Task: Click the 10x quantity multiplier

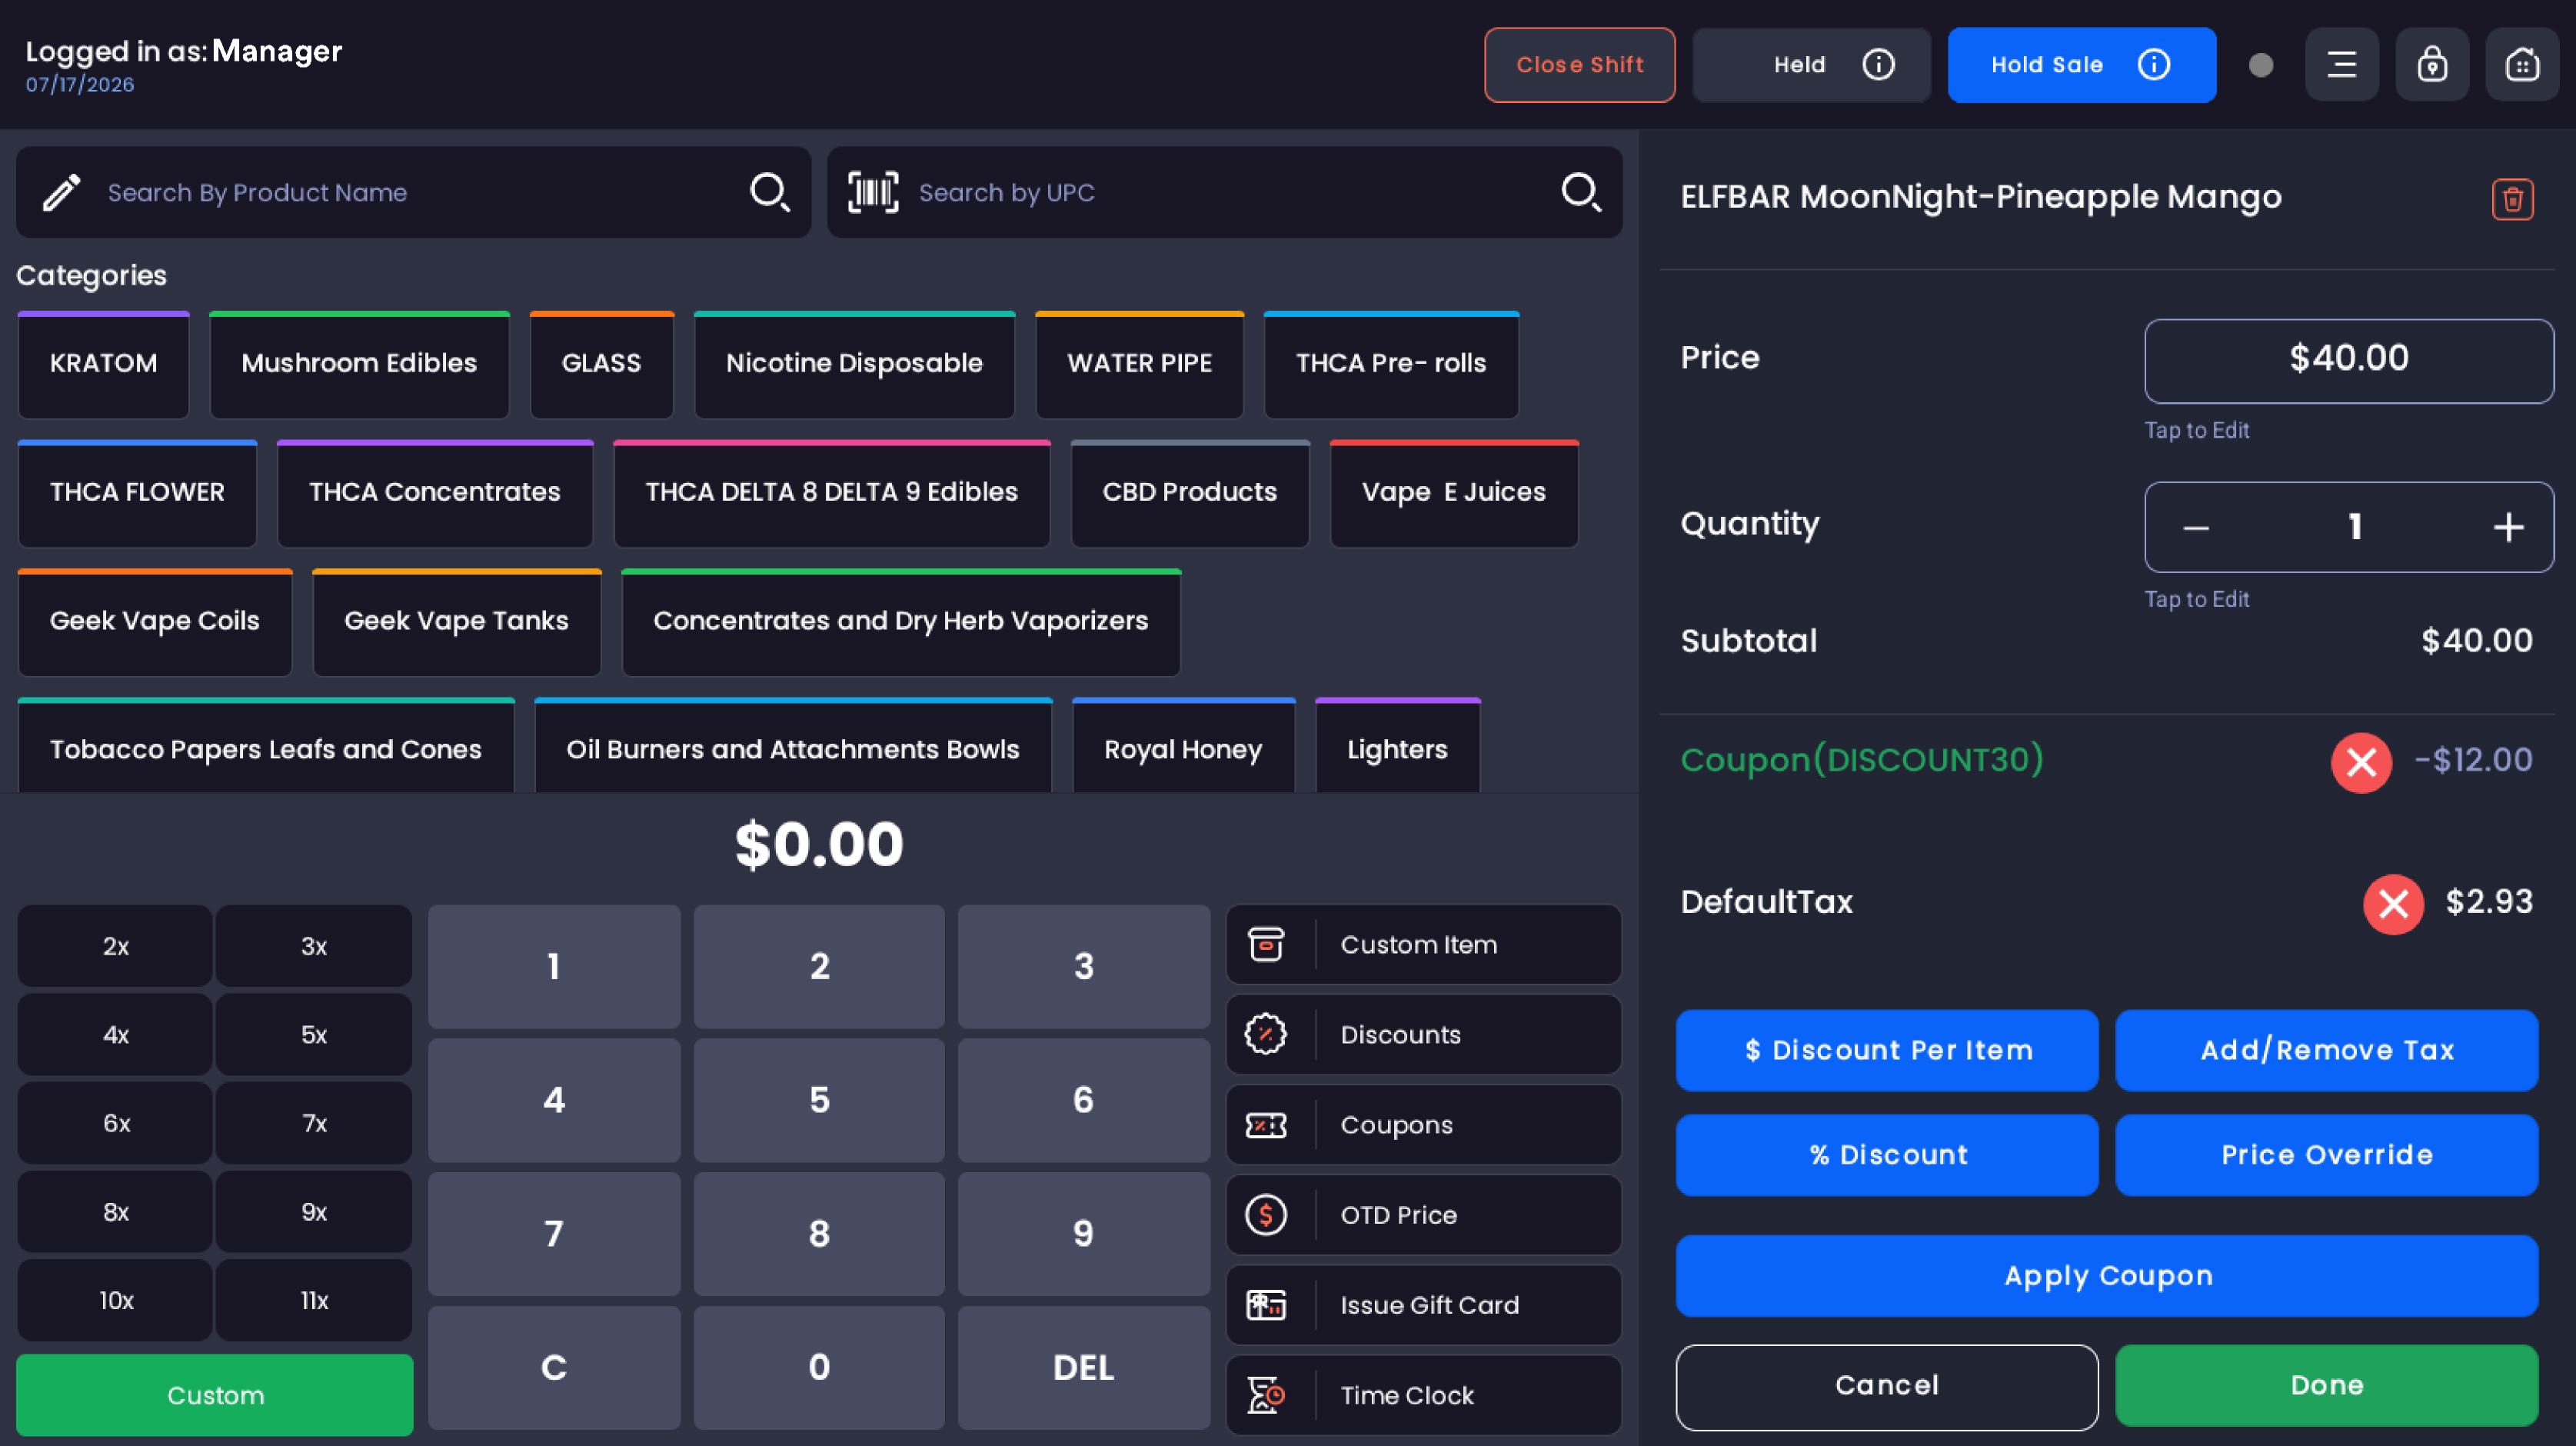Action: (115, 1300)
